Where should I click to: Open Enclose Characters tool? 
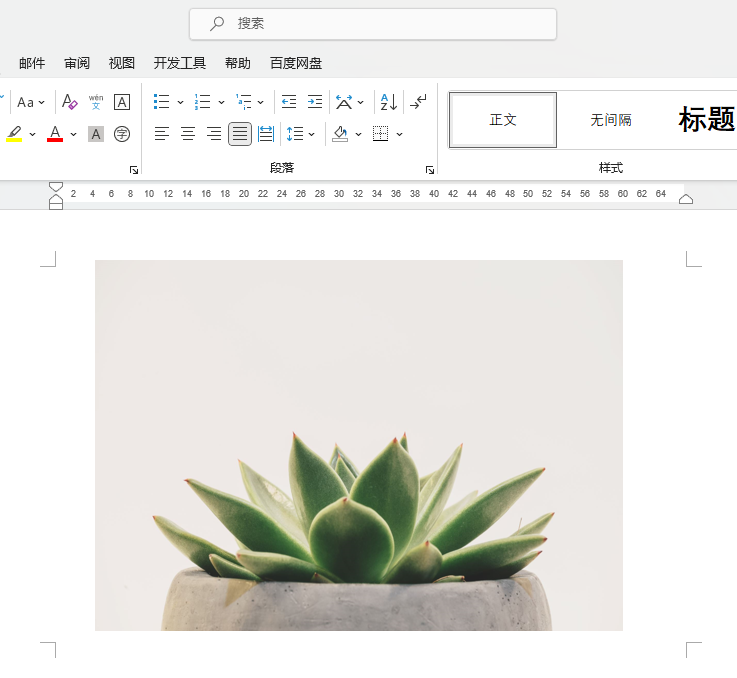tap(122, 134)
